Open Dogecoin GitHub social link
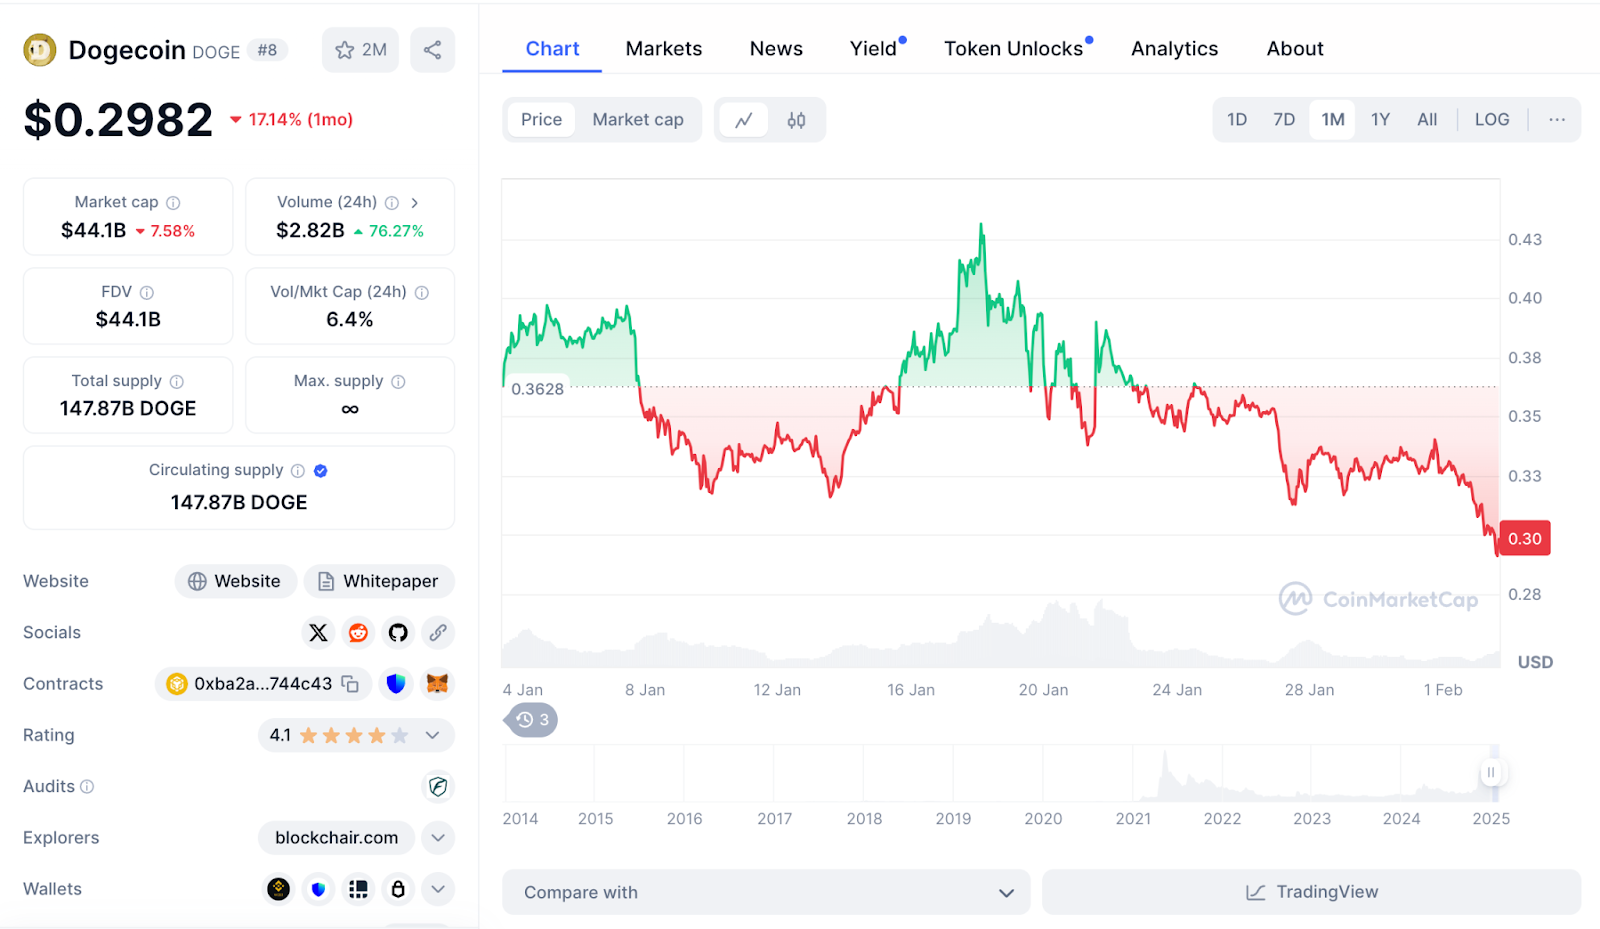Screen dimensions: 1600x929 (x=398, y=632)
